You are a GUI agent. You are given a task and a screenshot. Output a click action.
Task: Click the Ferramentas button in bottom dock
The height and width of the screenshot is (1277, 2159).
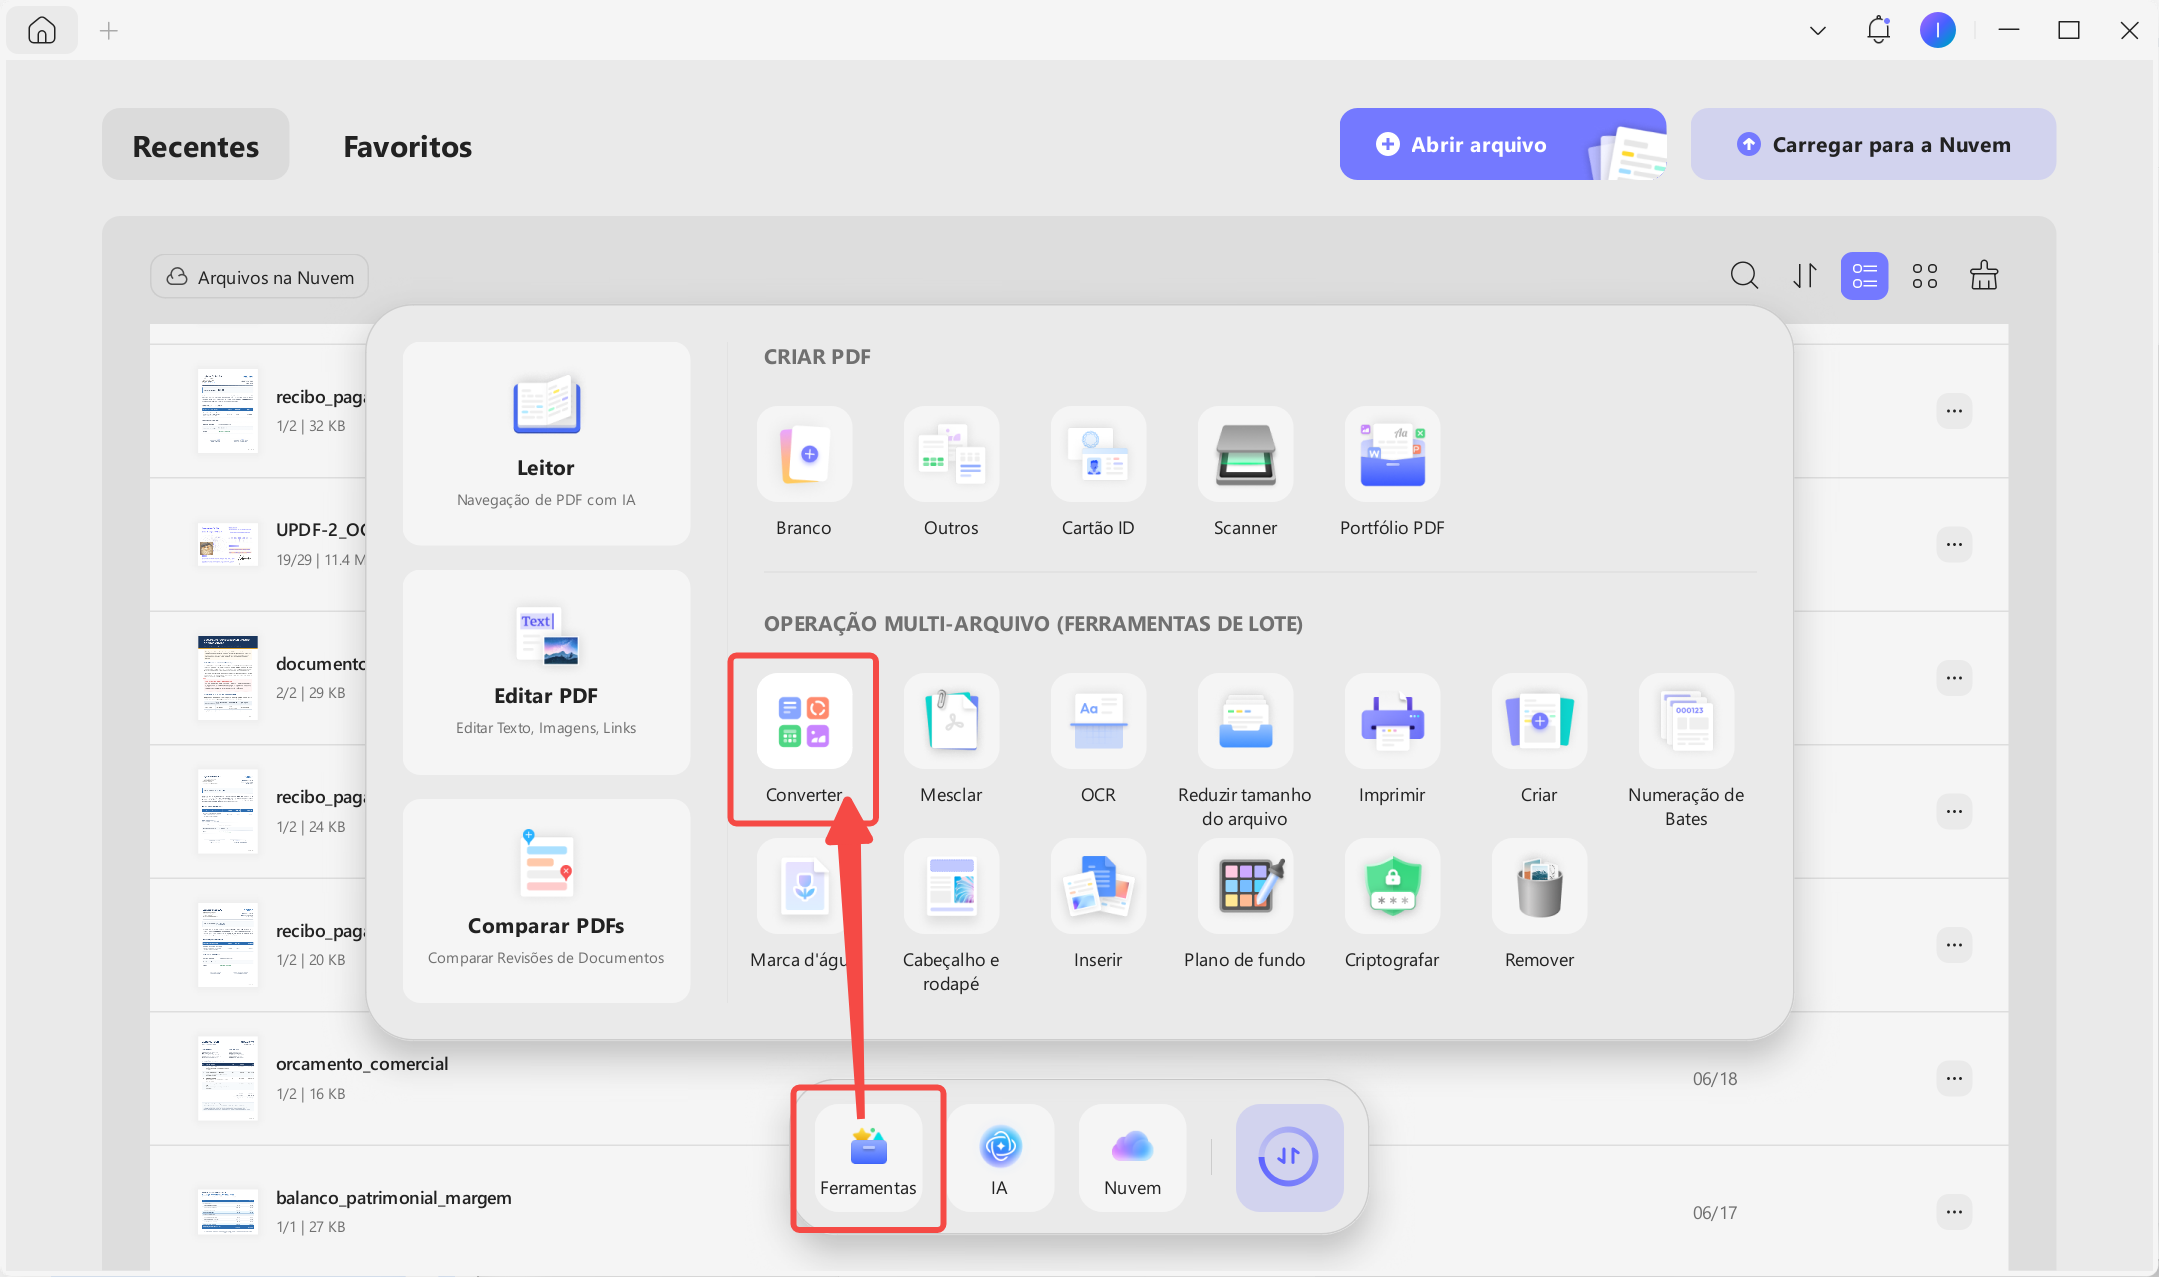[868, 1158]
